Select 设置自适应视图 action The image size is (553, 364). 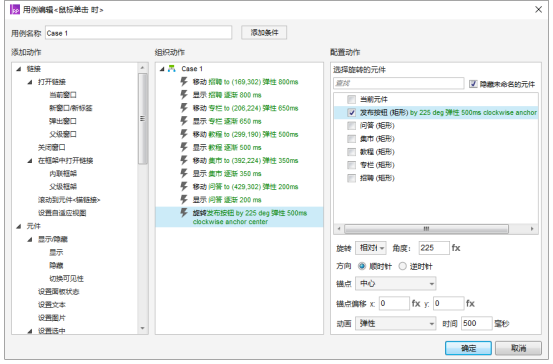(x=62, y=213)
